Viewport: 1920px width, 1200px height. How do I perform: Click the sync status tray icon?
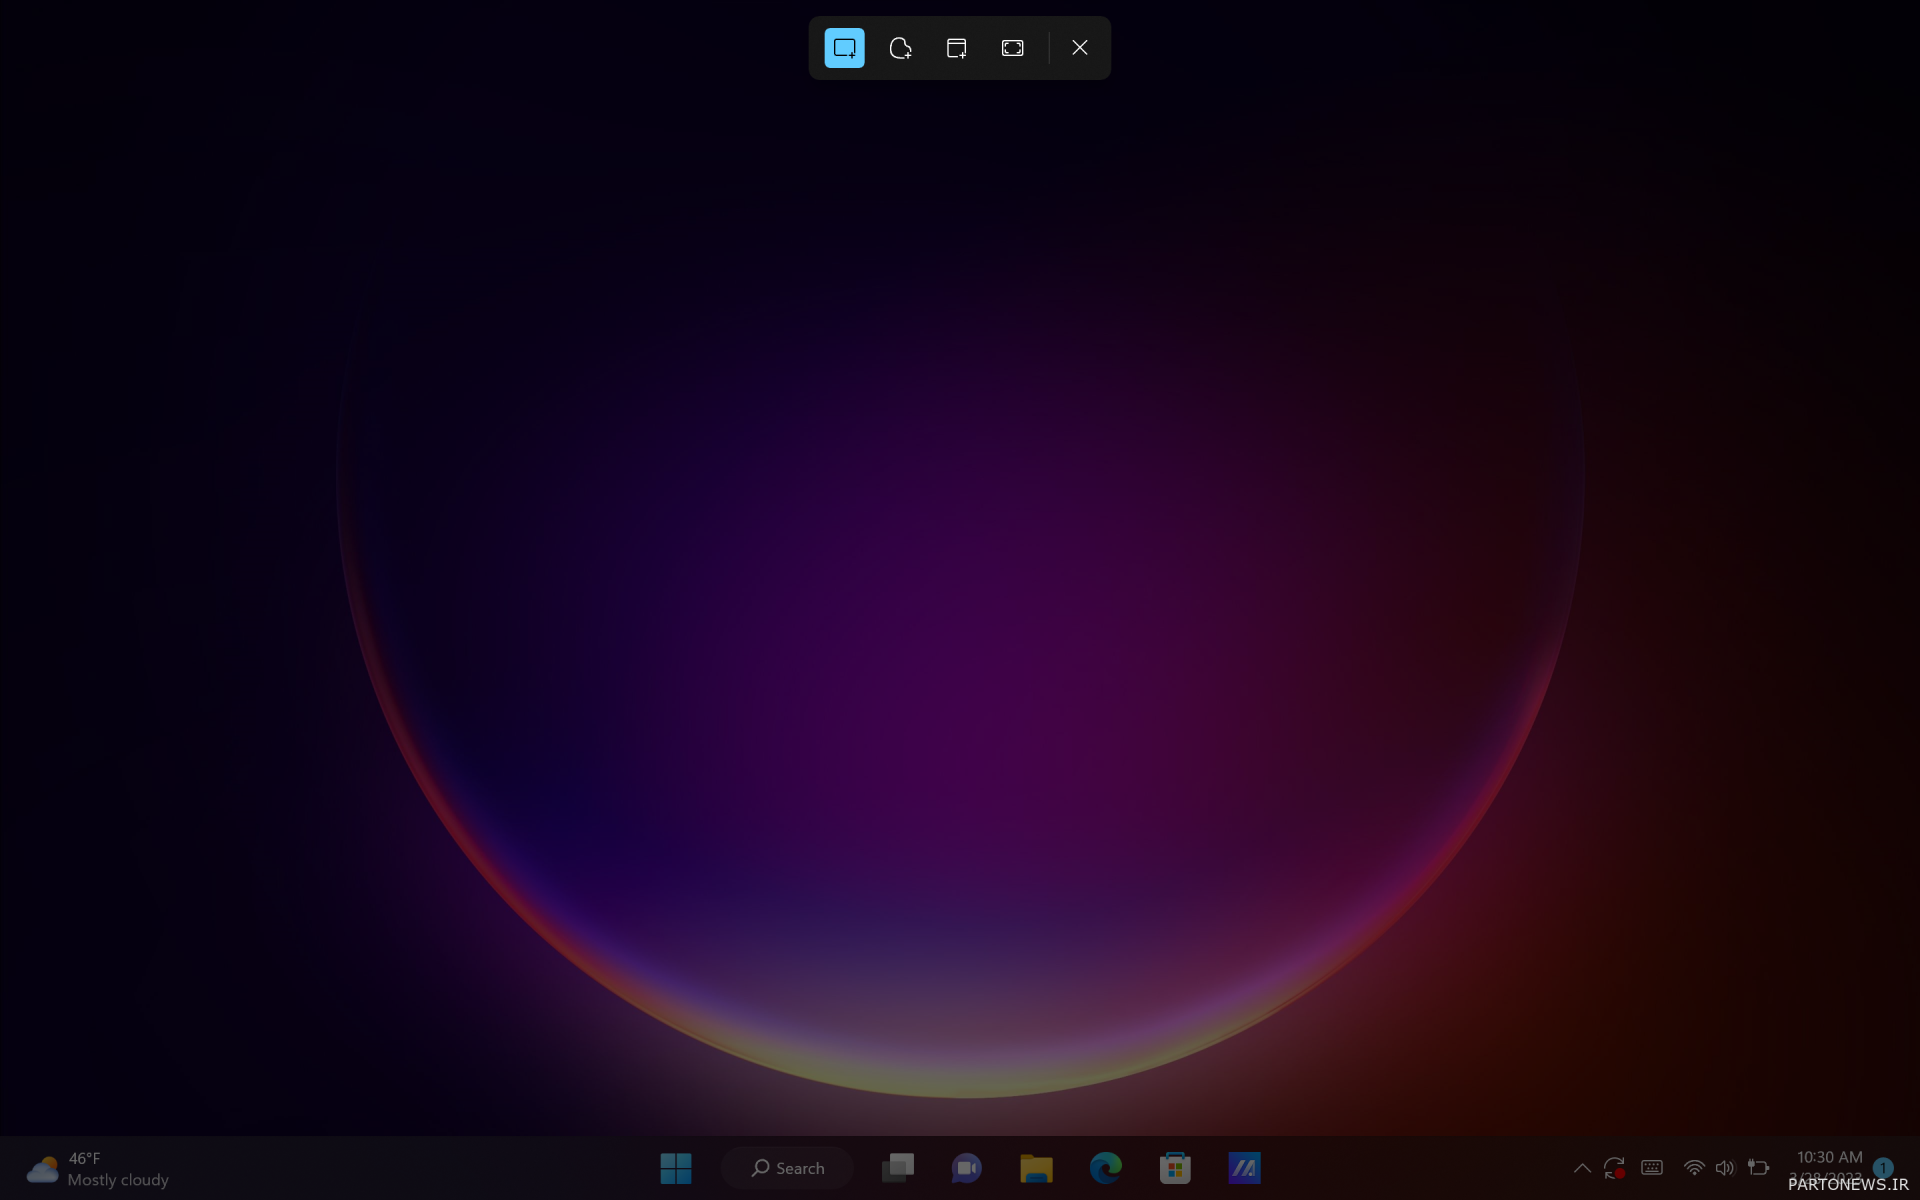pos(1614,1168)
